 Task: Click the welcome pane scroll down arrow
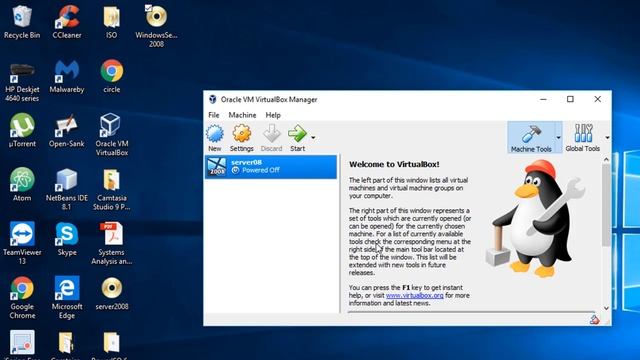606,308
